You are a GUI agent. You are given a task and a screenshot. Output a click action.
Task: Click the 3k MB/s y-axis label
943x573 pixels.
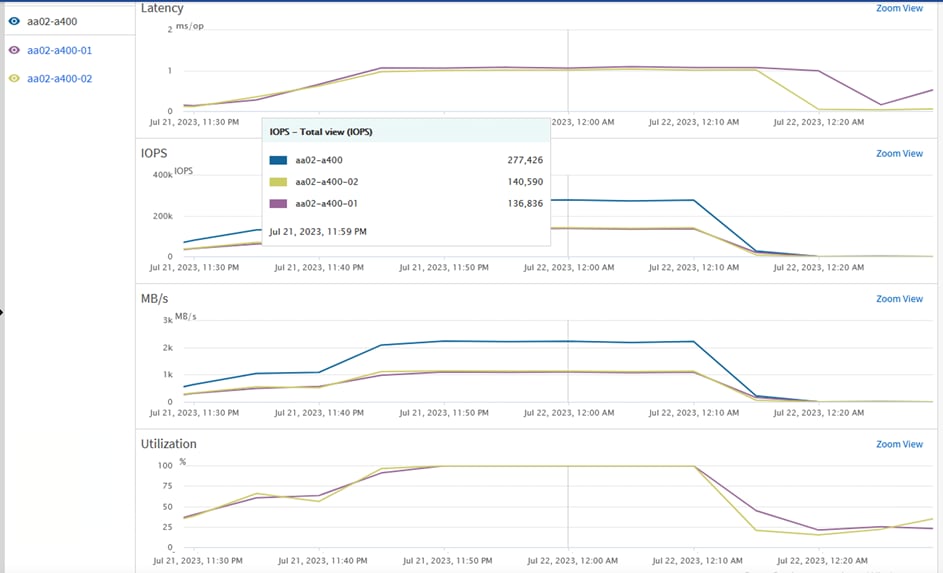168,320
